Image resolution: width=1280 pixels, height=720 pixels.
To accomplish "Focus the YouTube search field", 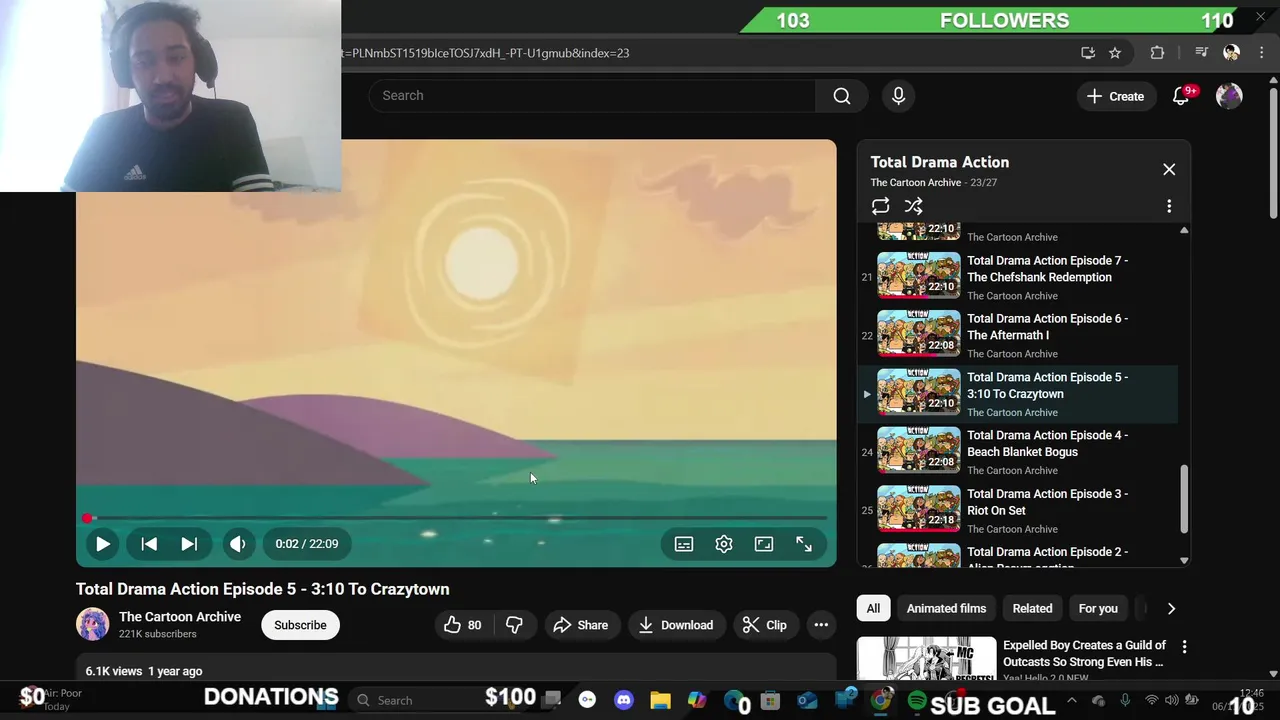I will [x=593, y=96].
